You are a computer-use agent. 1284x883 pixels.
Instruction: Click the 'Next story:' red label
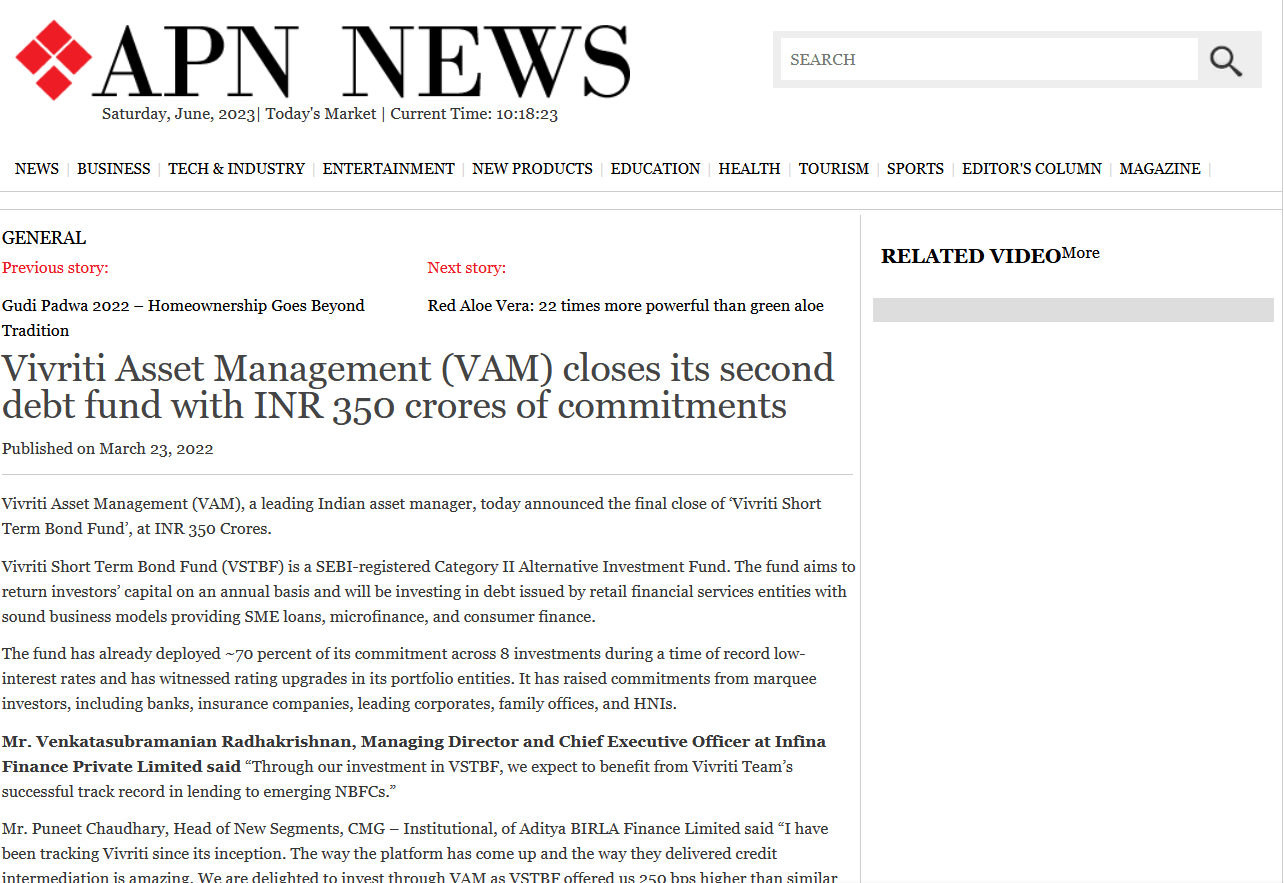pos(467,268)
